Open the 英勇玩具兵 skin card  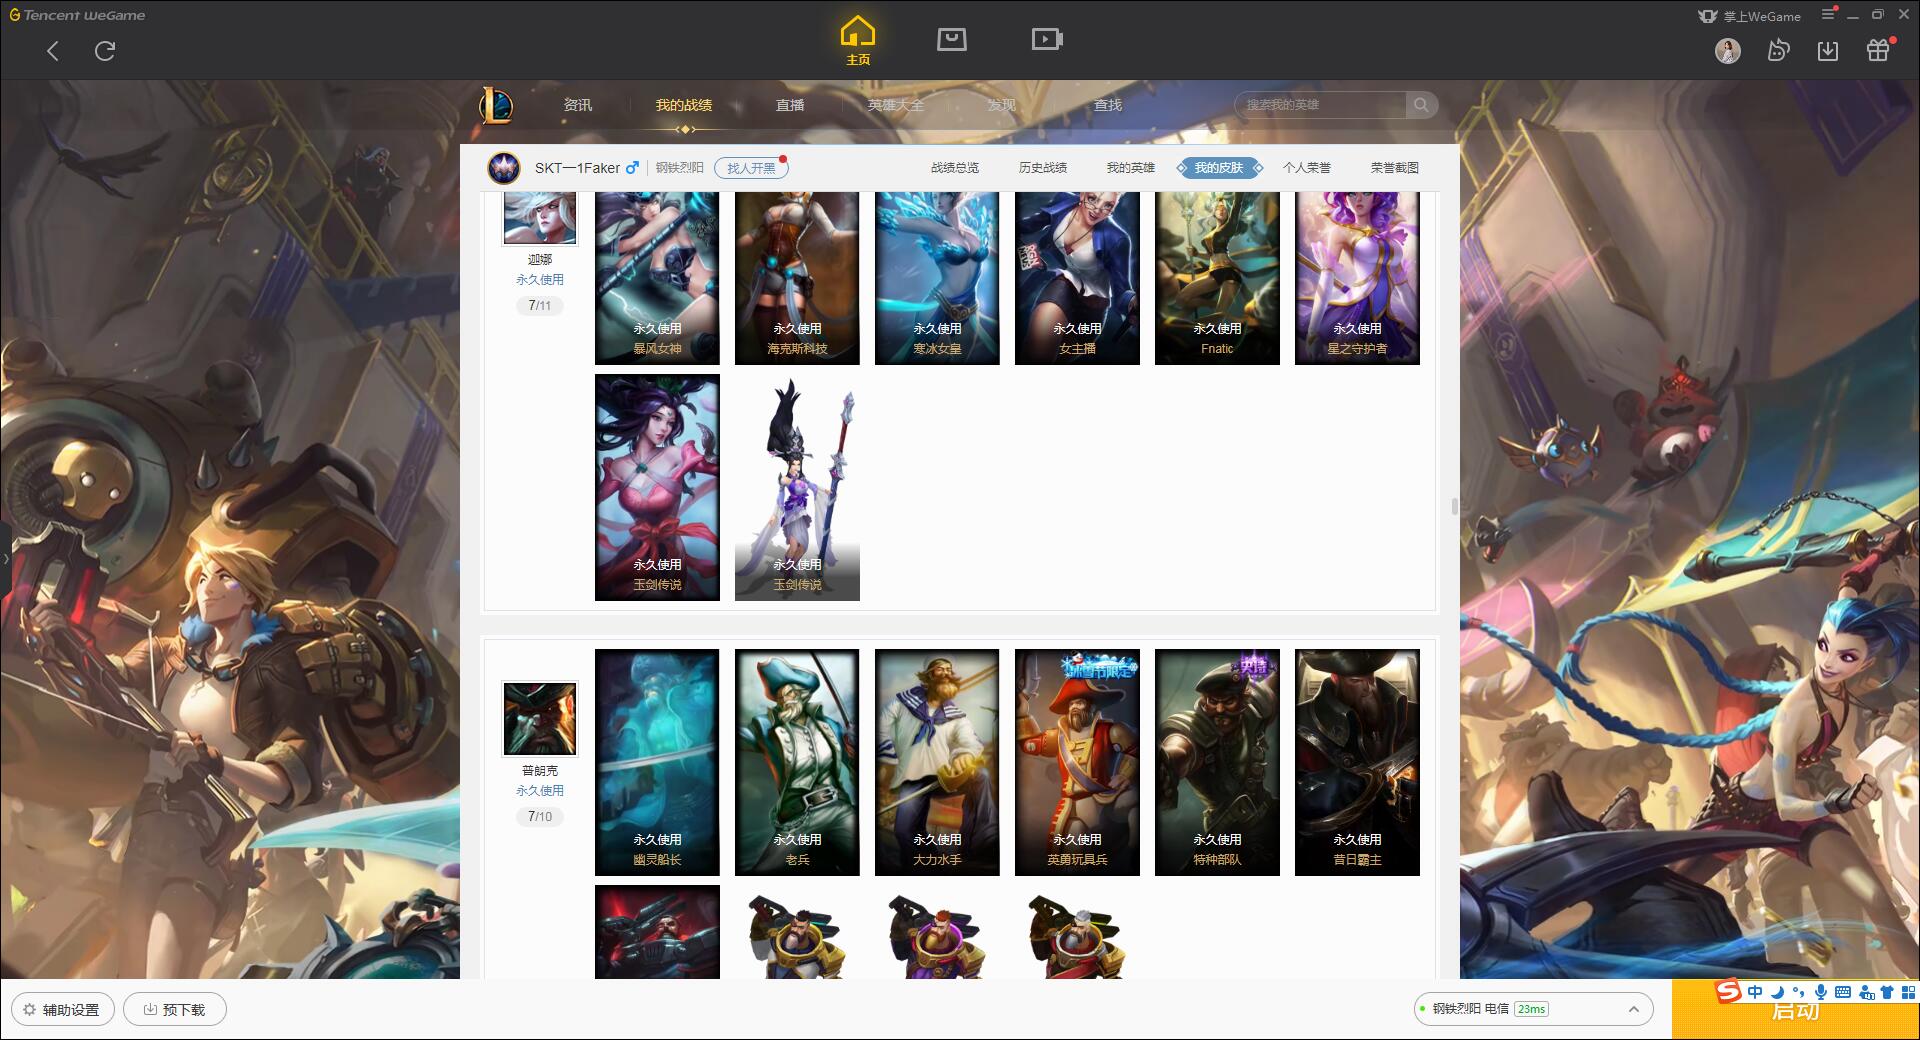[1077, 763]
